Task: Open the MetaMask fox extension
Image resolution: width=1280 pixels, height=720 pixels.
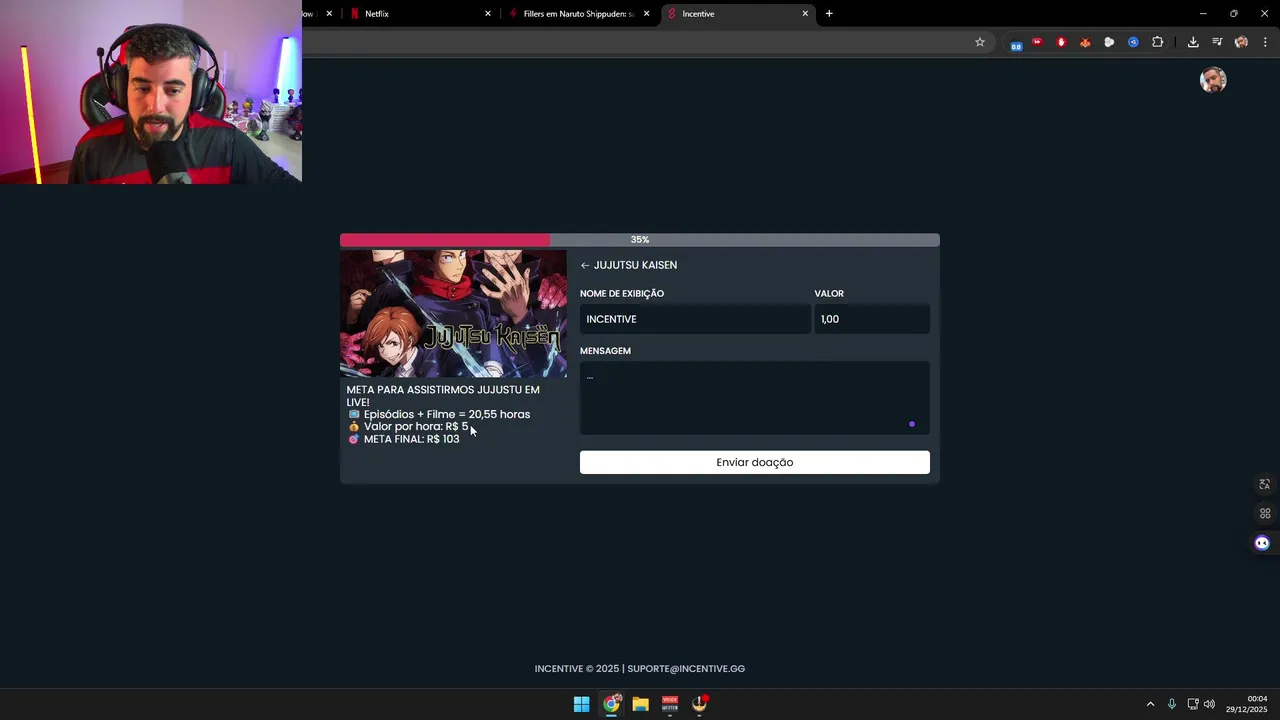Action: click(x=1085, y=42)
